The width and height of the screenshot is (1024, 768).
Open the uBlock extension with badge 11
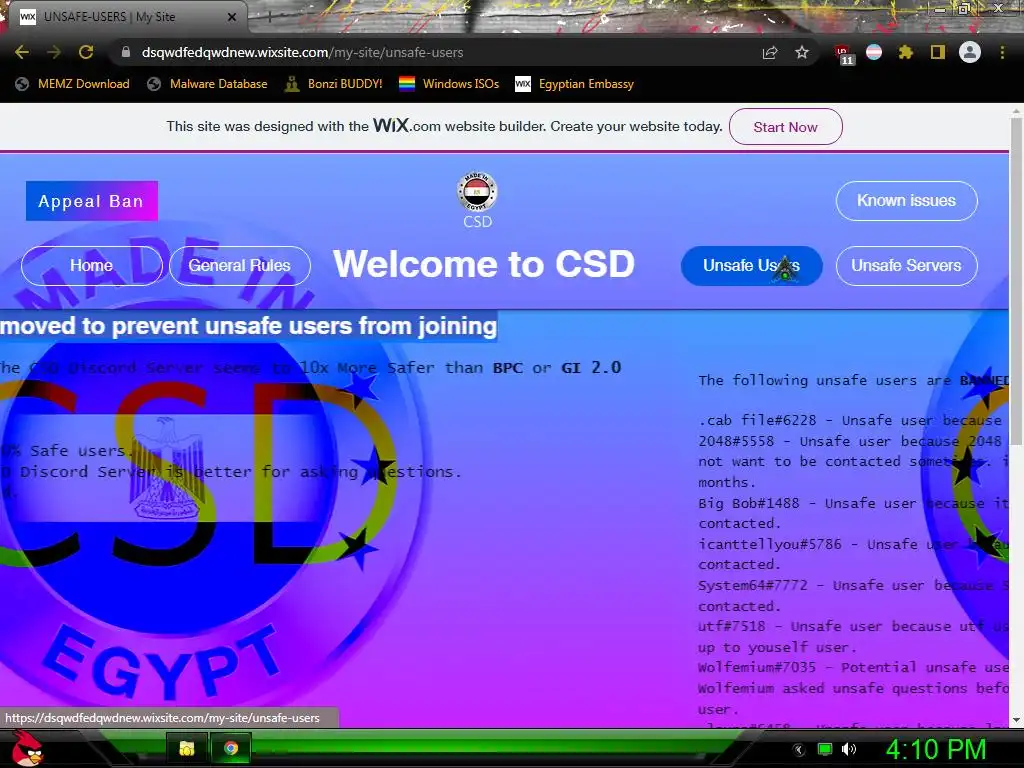point(843,54)
